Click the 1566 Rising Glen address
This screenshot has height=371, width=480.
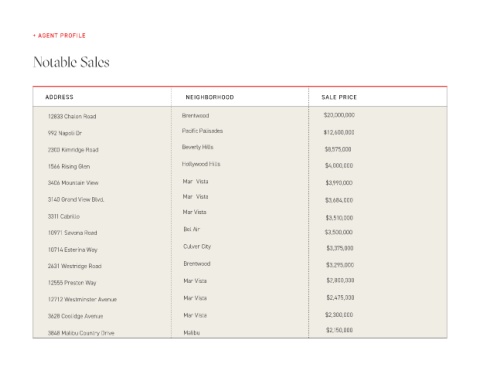tap(69, 166)
